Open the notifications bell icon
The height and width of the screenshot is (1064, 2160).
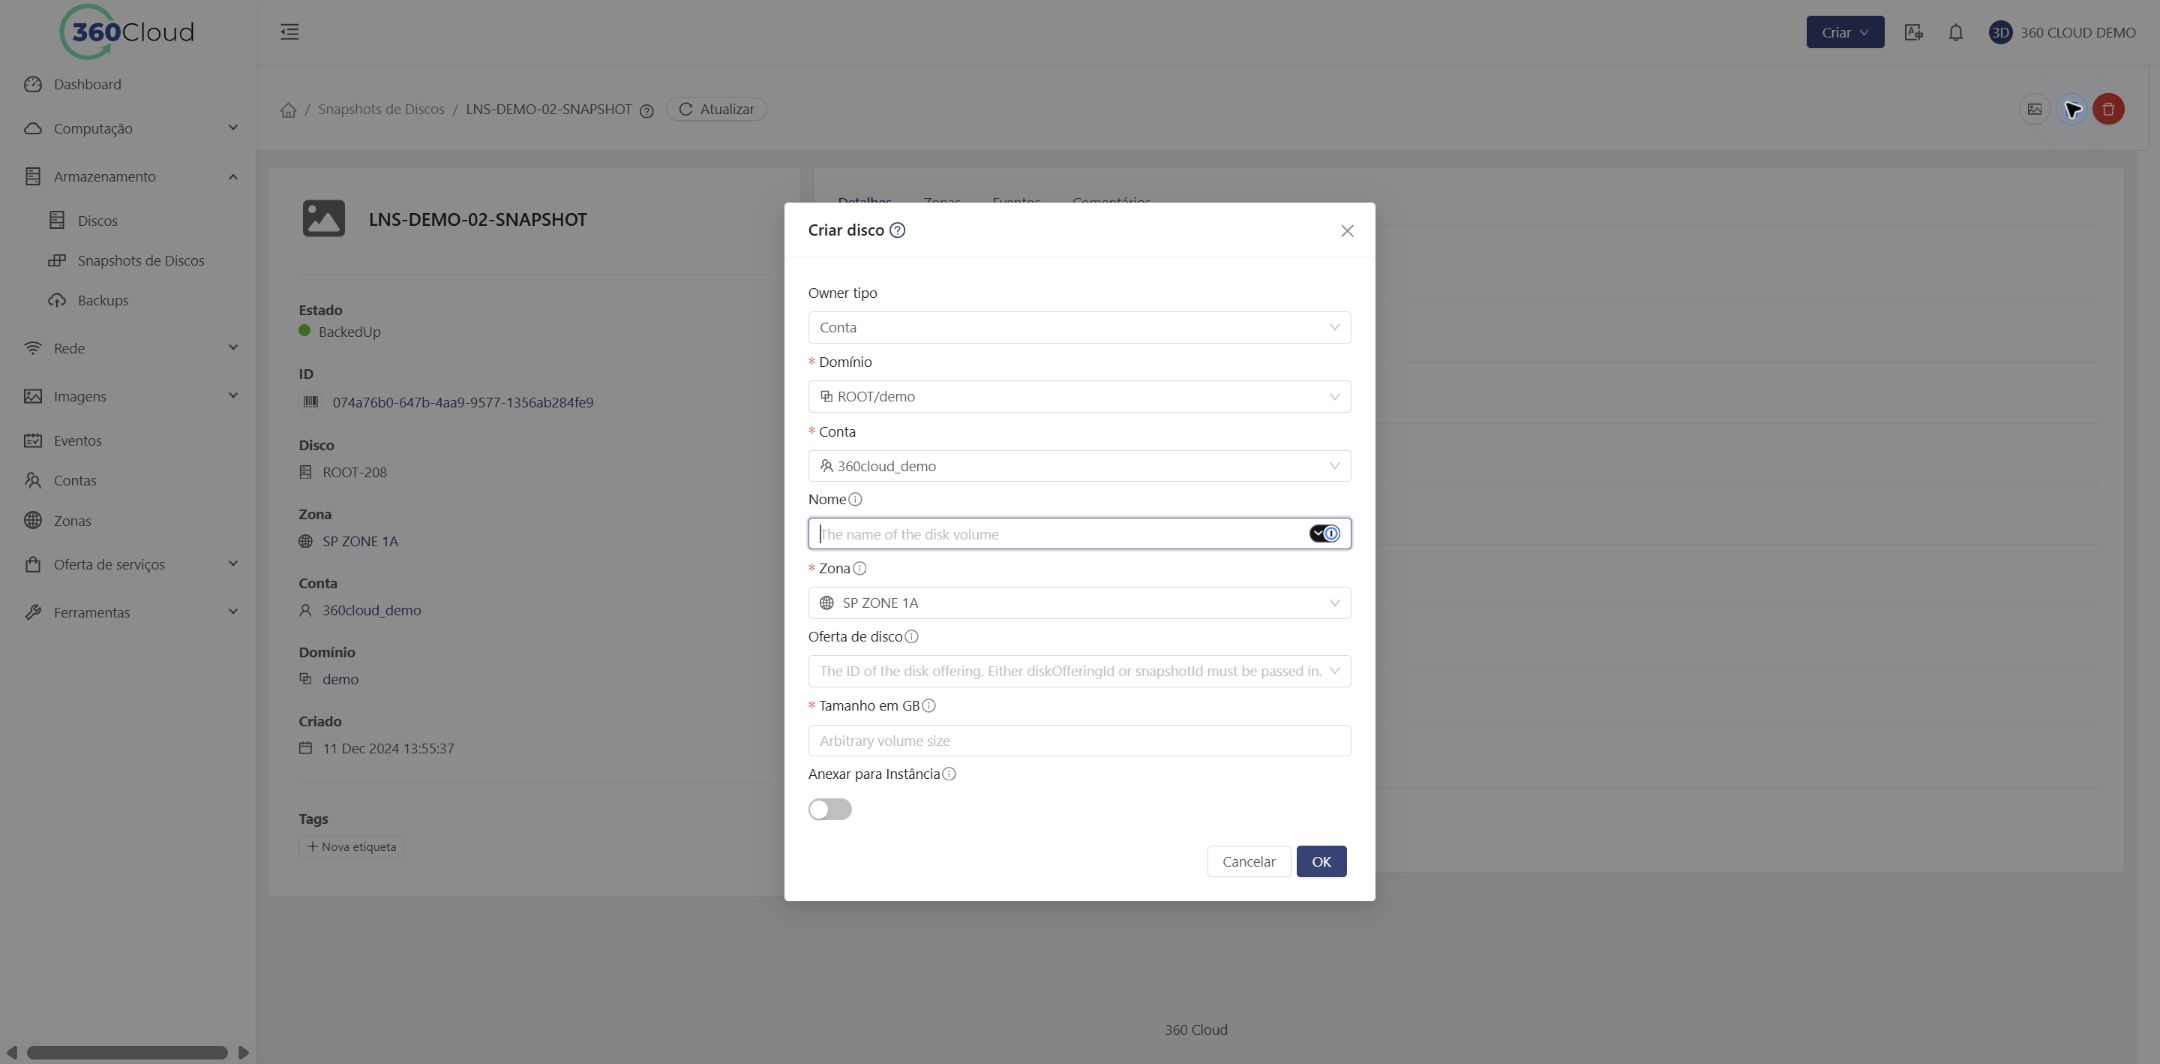1955,32
